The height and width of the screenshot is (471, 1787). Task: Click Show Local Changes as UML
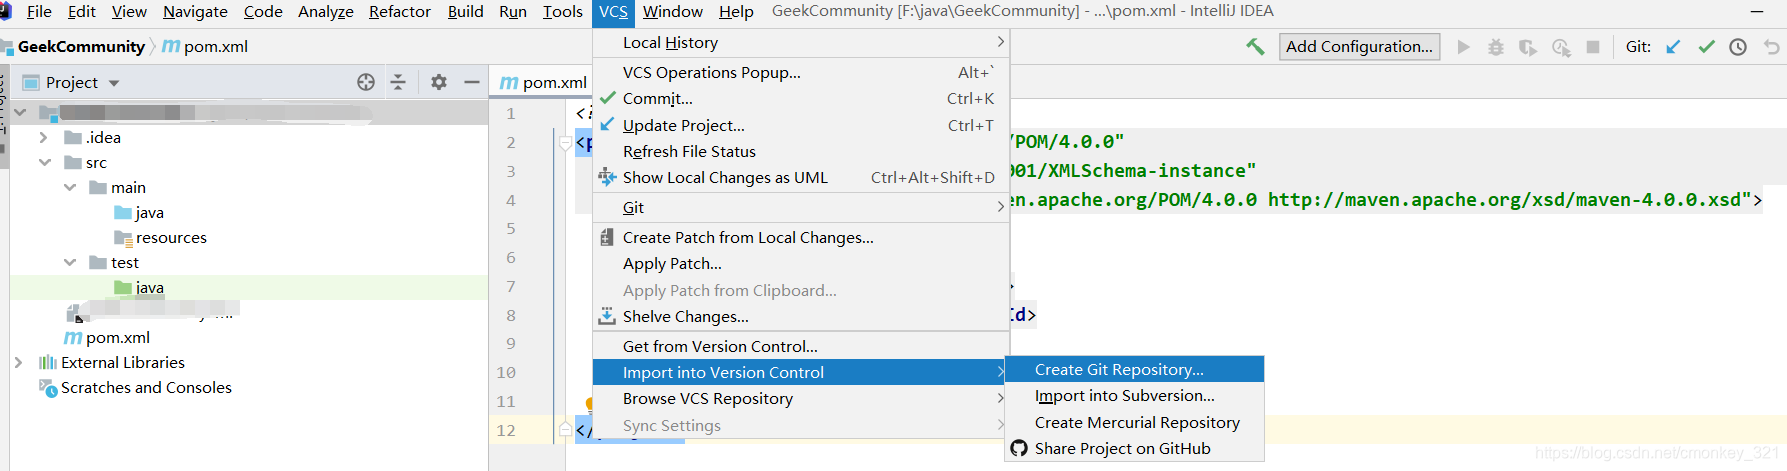(x=801, y=178)
